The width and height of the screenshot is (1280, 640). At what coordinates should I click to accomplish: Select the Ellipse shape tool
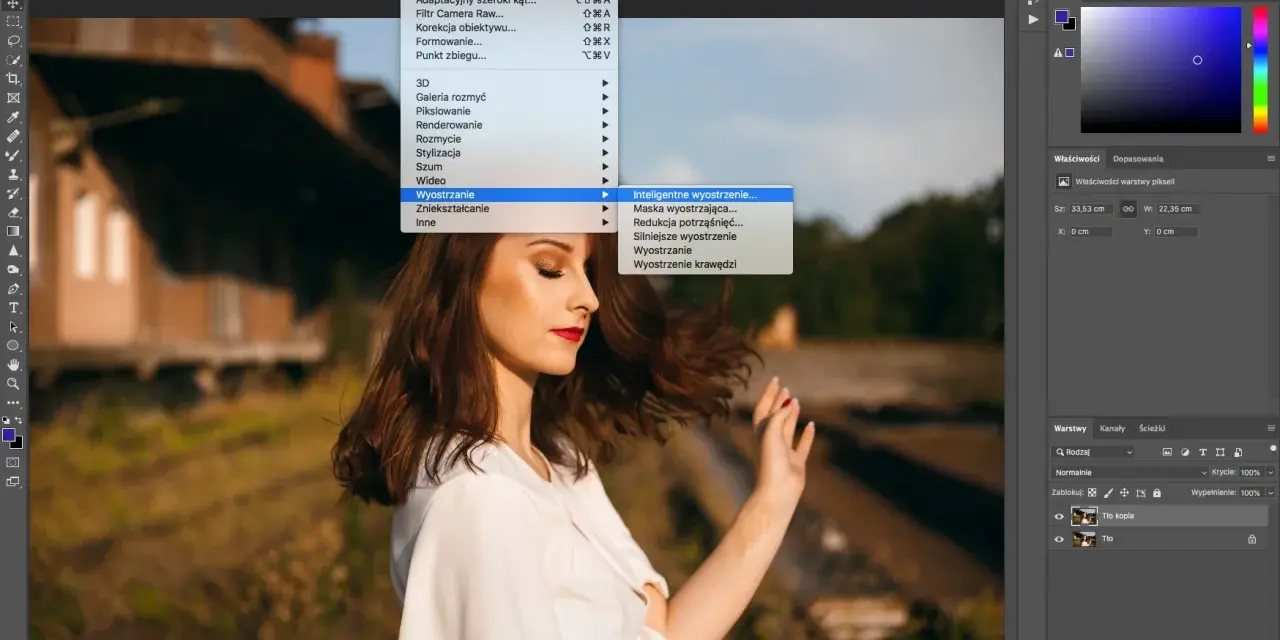pyautogui.click(x=13, y=345)
